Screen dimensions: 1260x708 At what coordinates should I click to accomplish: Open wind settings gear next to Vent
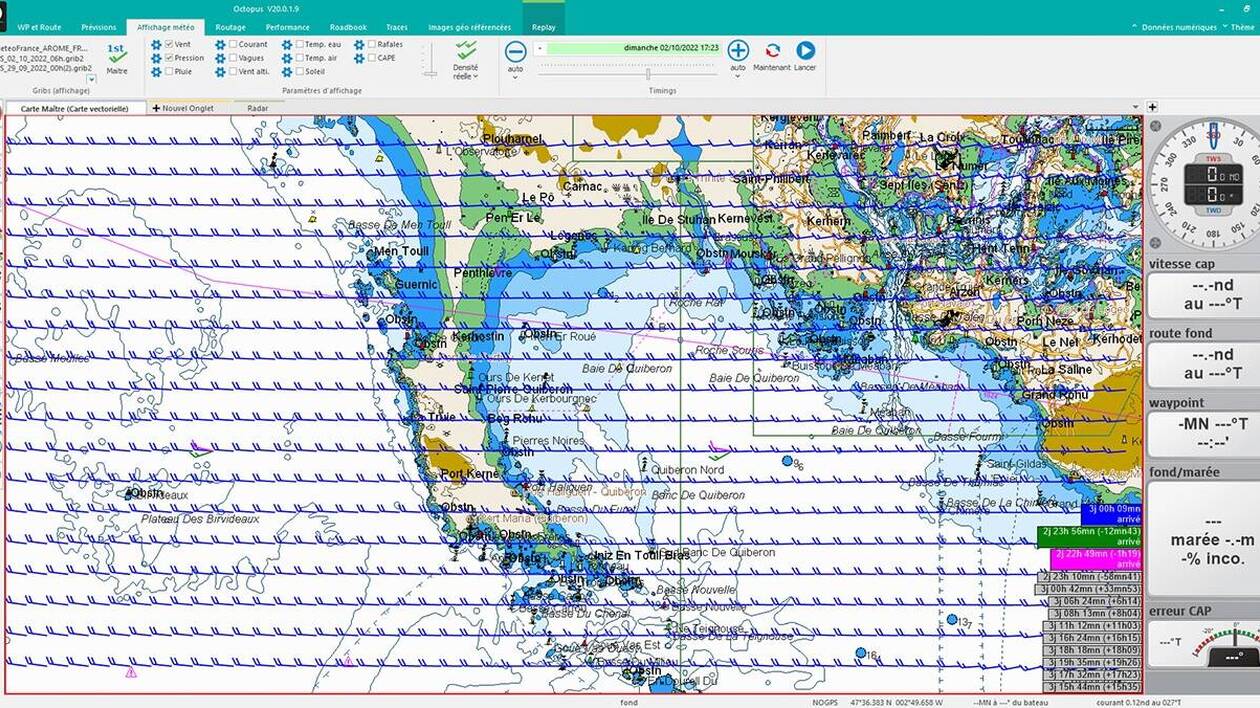click(156, 45)
